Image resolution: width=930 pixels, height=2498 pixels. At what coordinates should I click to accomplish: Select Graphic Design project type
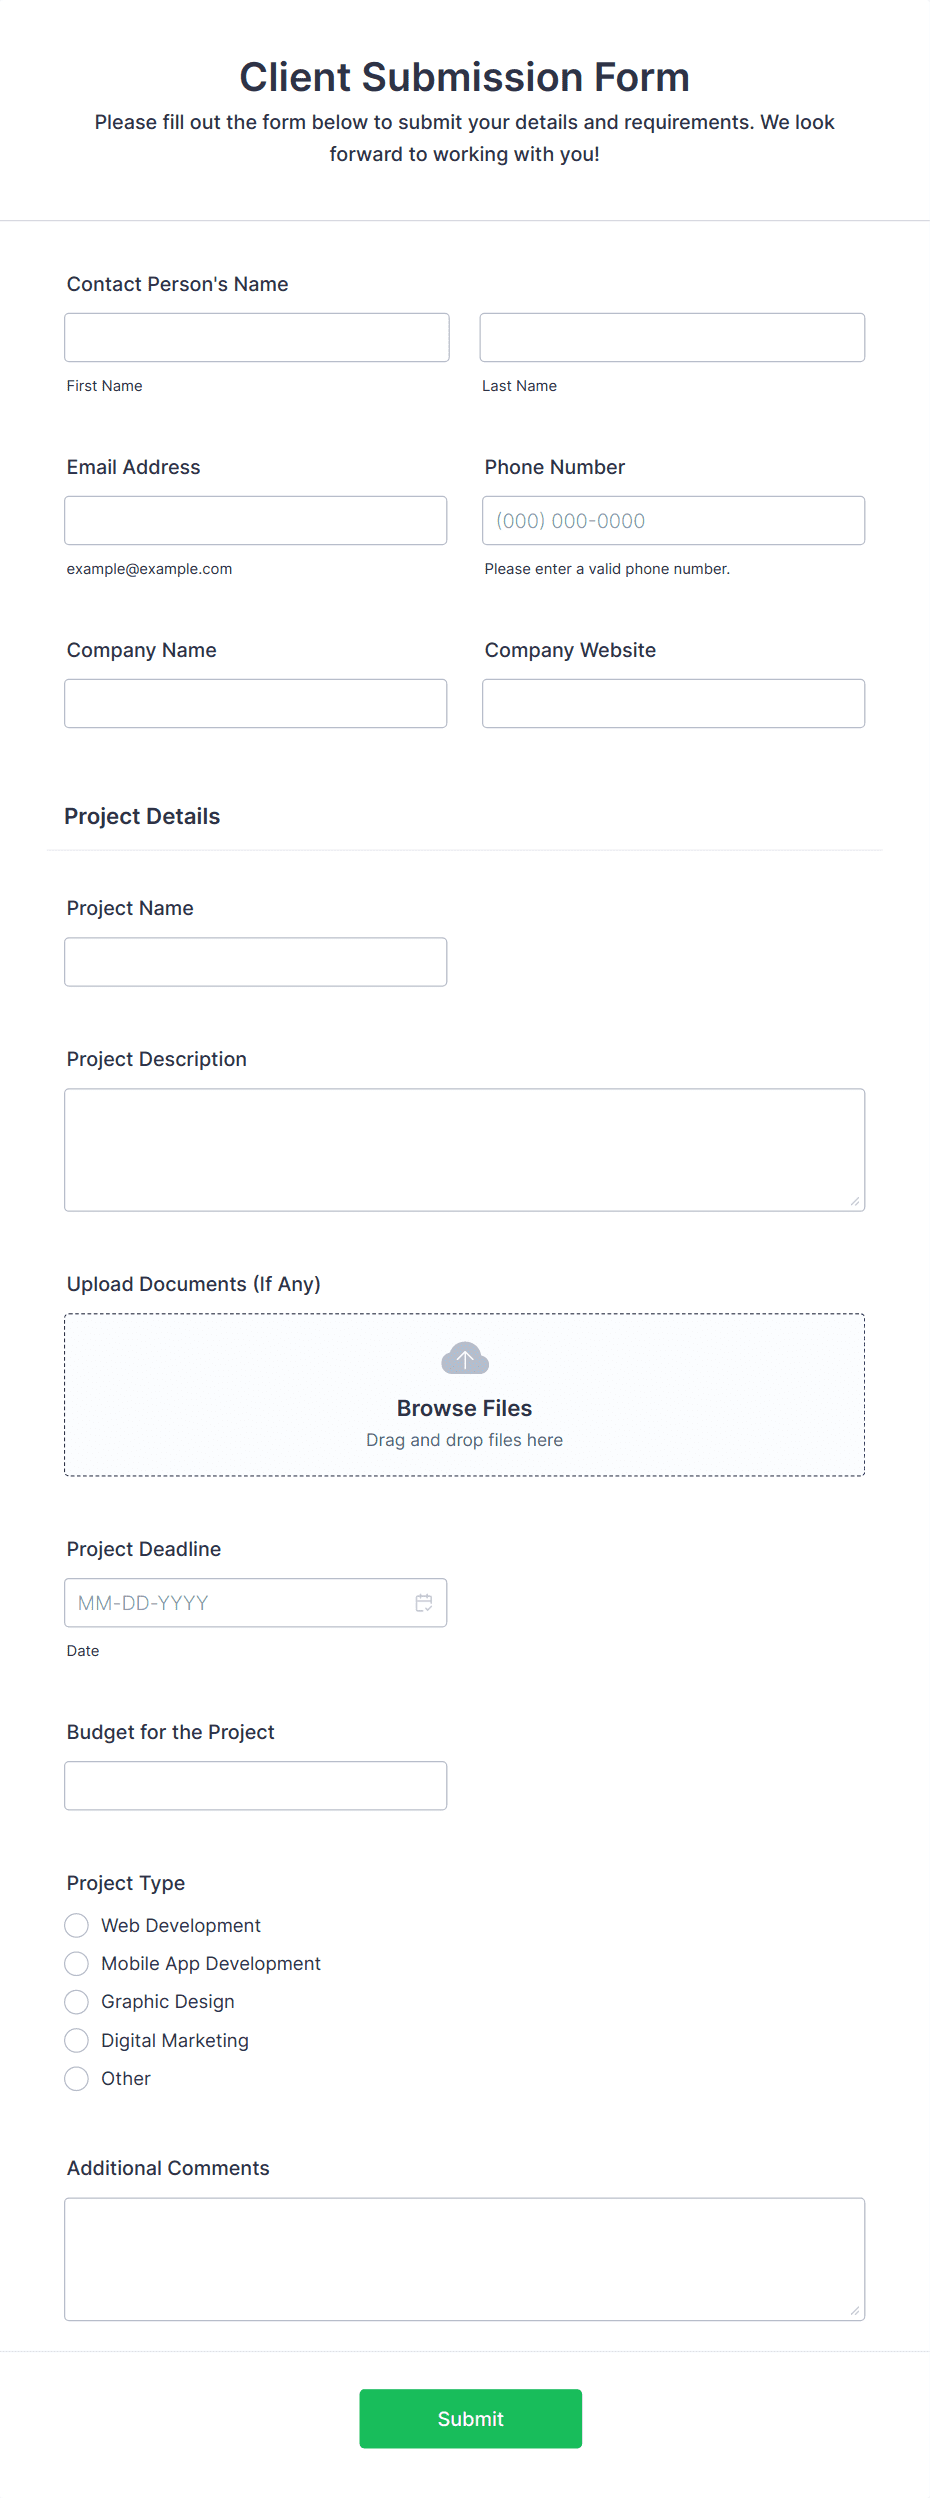[x=76, y=2001]
